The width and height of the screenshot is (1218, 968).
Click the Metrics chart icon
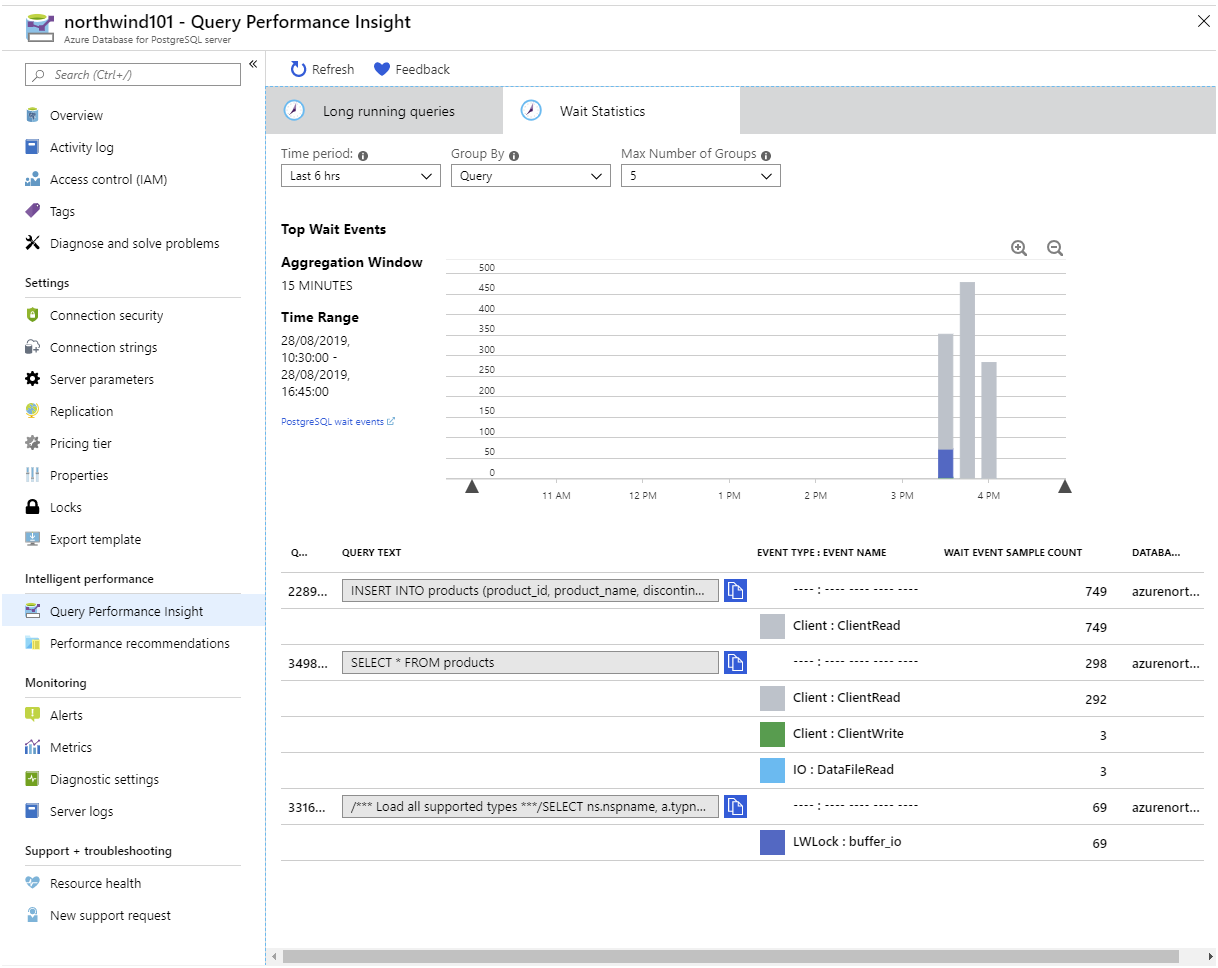click(x=33, y=747)
